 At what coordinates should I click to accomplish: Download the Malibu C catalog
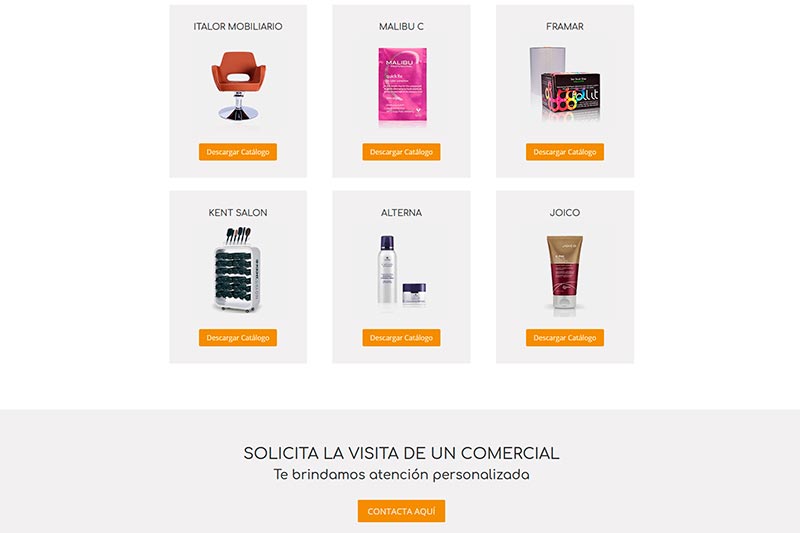click(x=402, y=152)
